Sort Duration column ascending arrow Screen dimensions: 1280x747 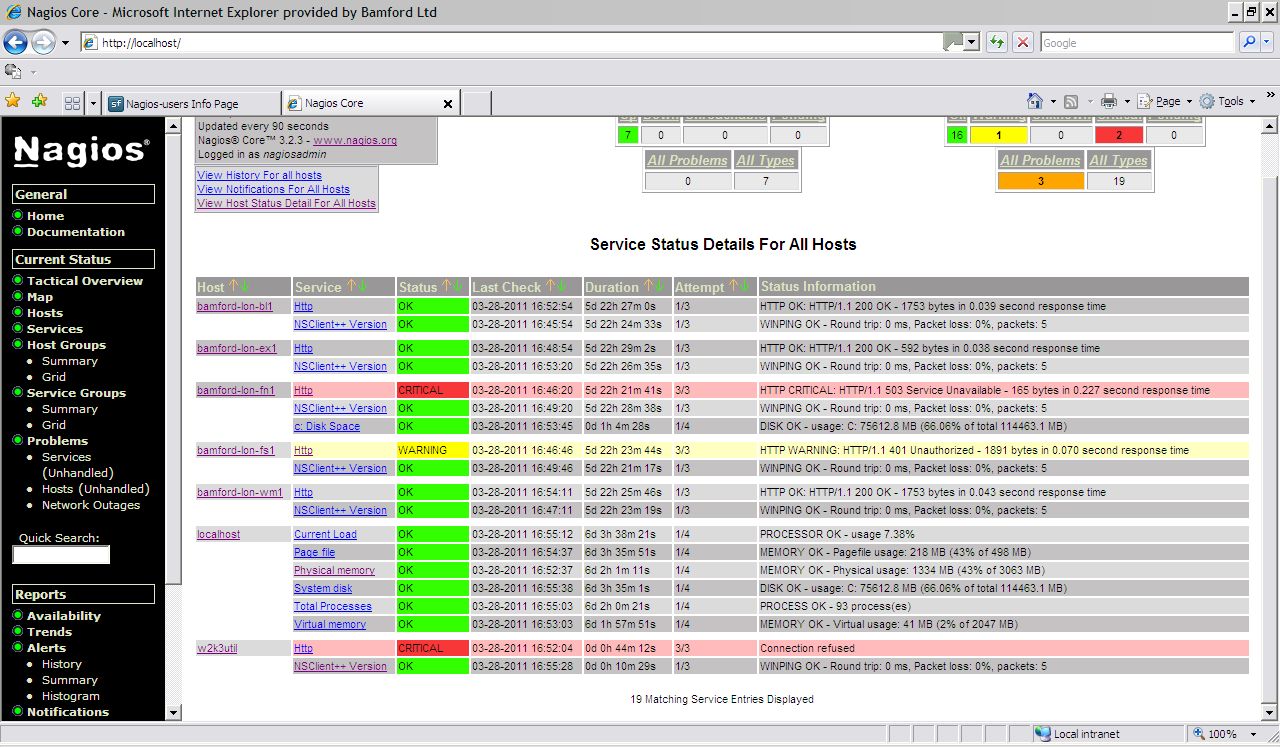(x=646, y=287)
